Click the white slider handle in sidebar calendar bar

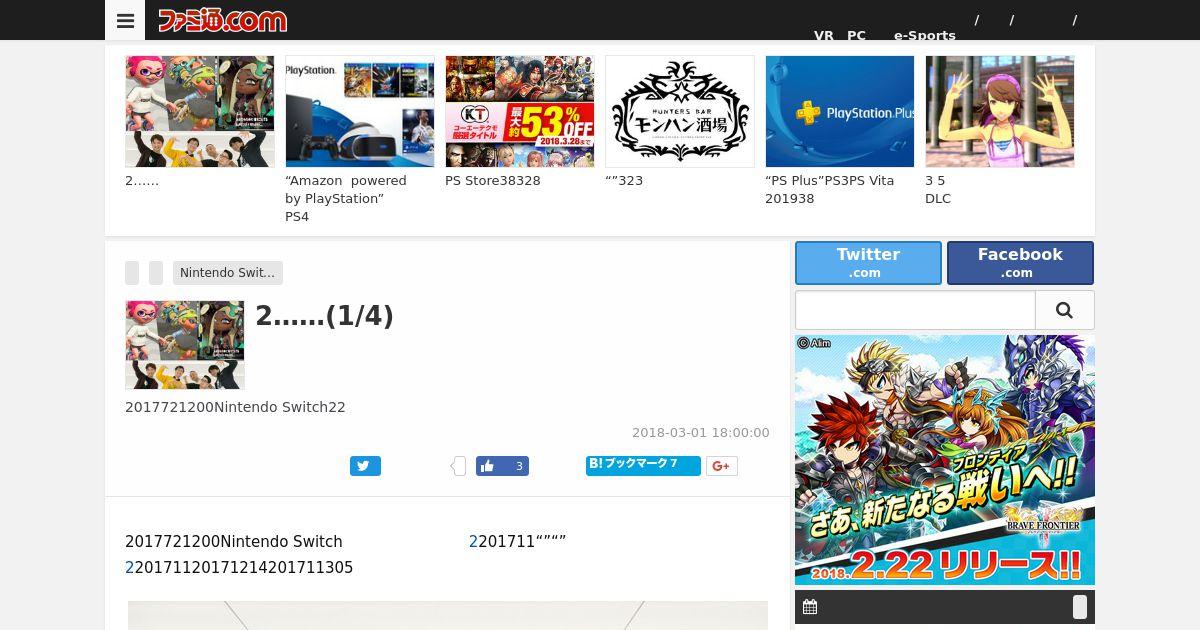tap(1080, 607)
